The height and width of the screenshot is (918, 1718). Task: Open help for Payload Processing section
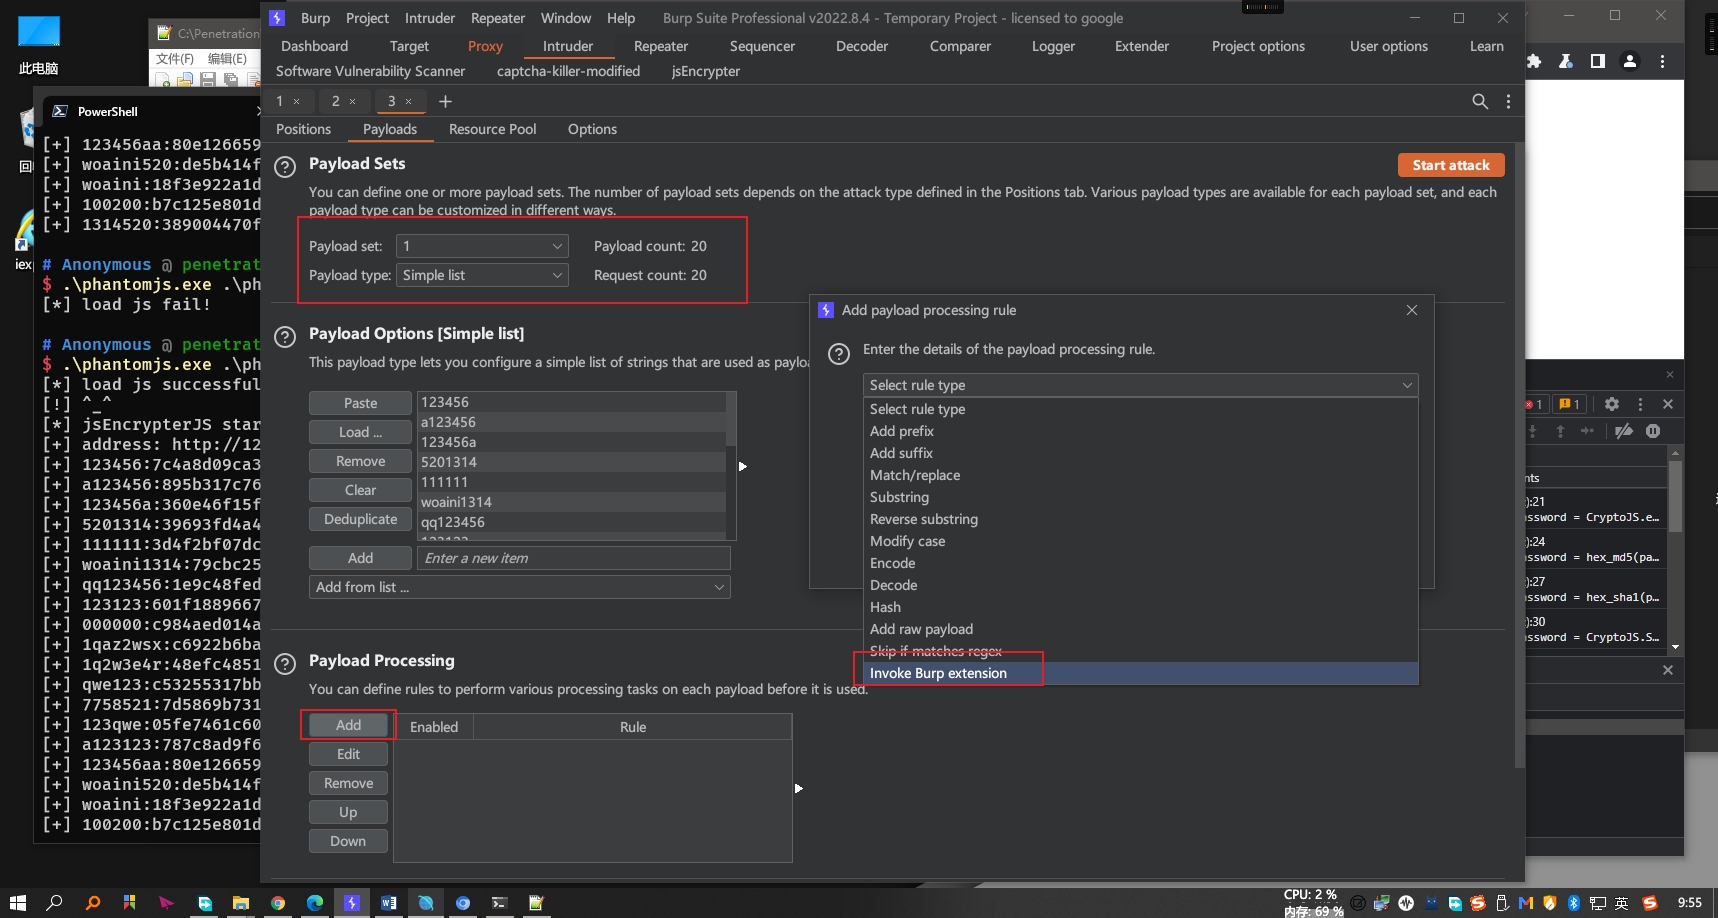click(x=285, y=664)
